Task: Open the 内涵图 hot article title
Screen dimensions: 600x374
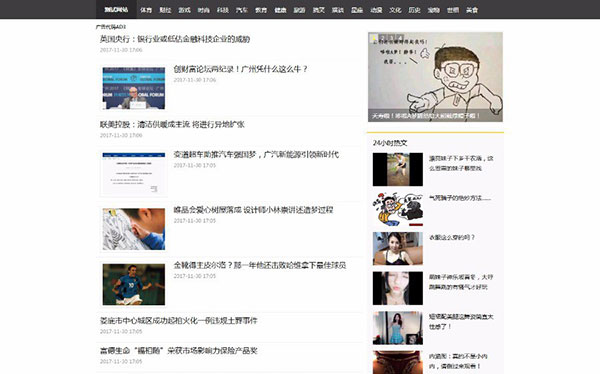Action: 458,361
